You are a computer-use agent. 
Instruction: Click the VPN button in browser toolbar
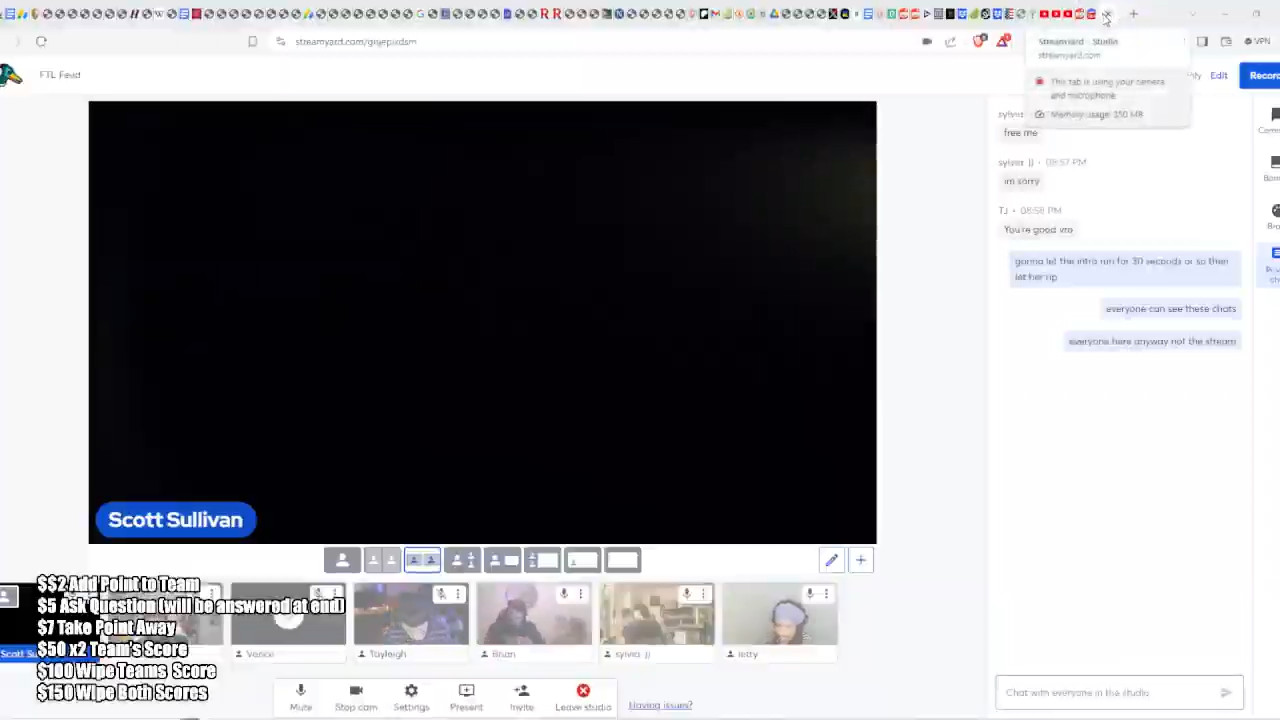click(x=1256, y=41)
